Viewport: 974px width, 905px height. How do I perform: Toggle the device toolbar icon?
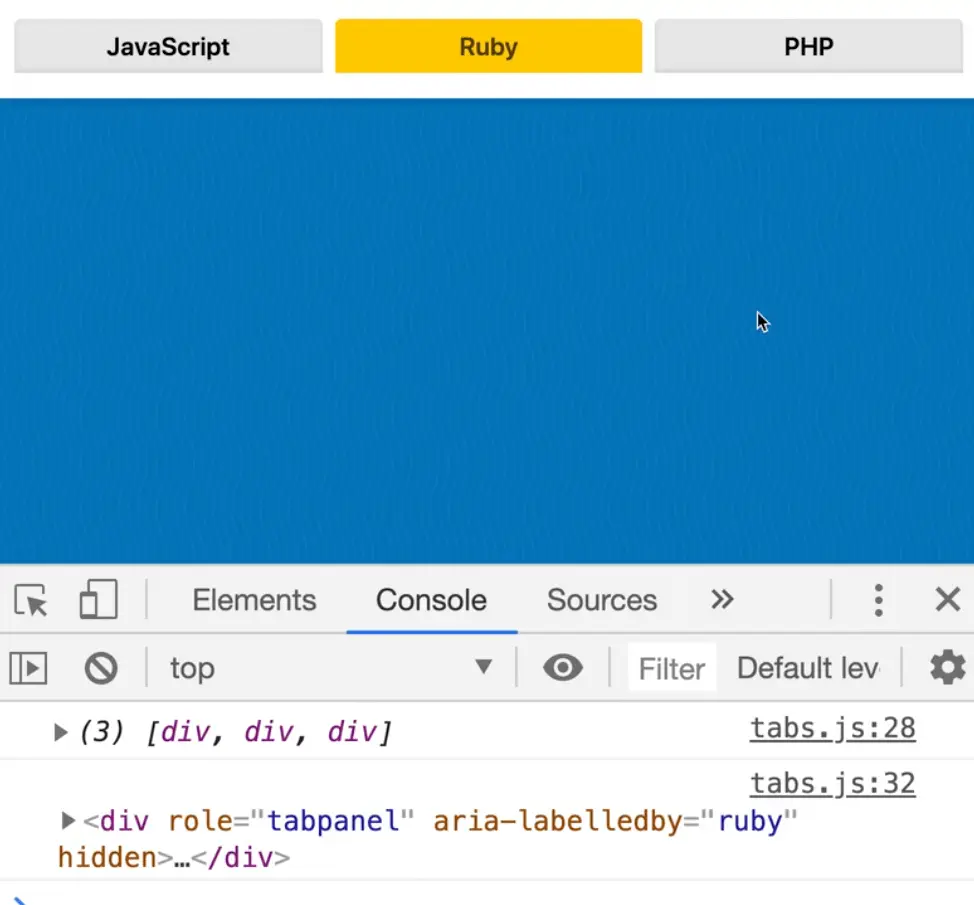pyautogui.click(x=98, y=600)
